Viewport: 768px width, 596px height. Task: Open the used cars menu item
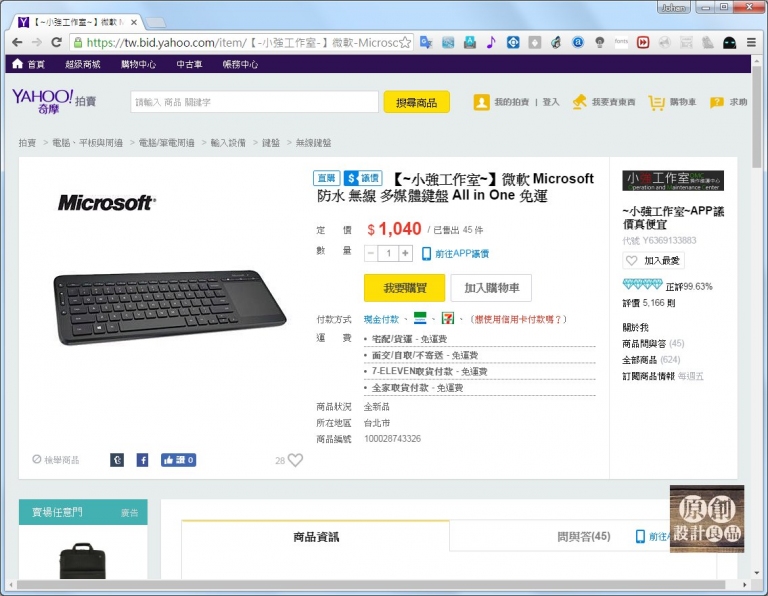(x=189, y=64)
